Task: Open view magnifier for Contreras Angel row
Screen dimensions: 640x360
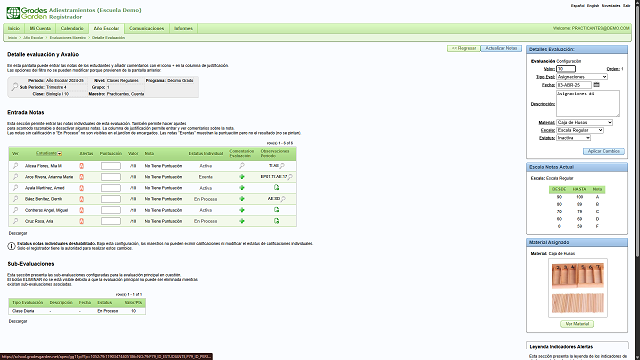Action: (x=15, y=210)
